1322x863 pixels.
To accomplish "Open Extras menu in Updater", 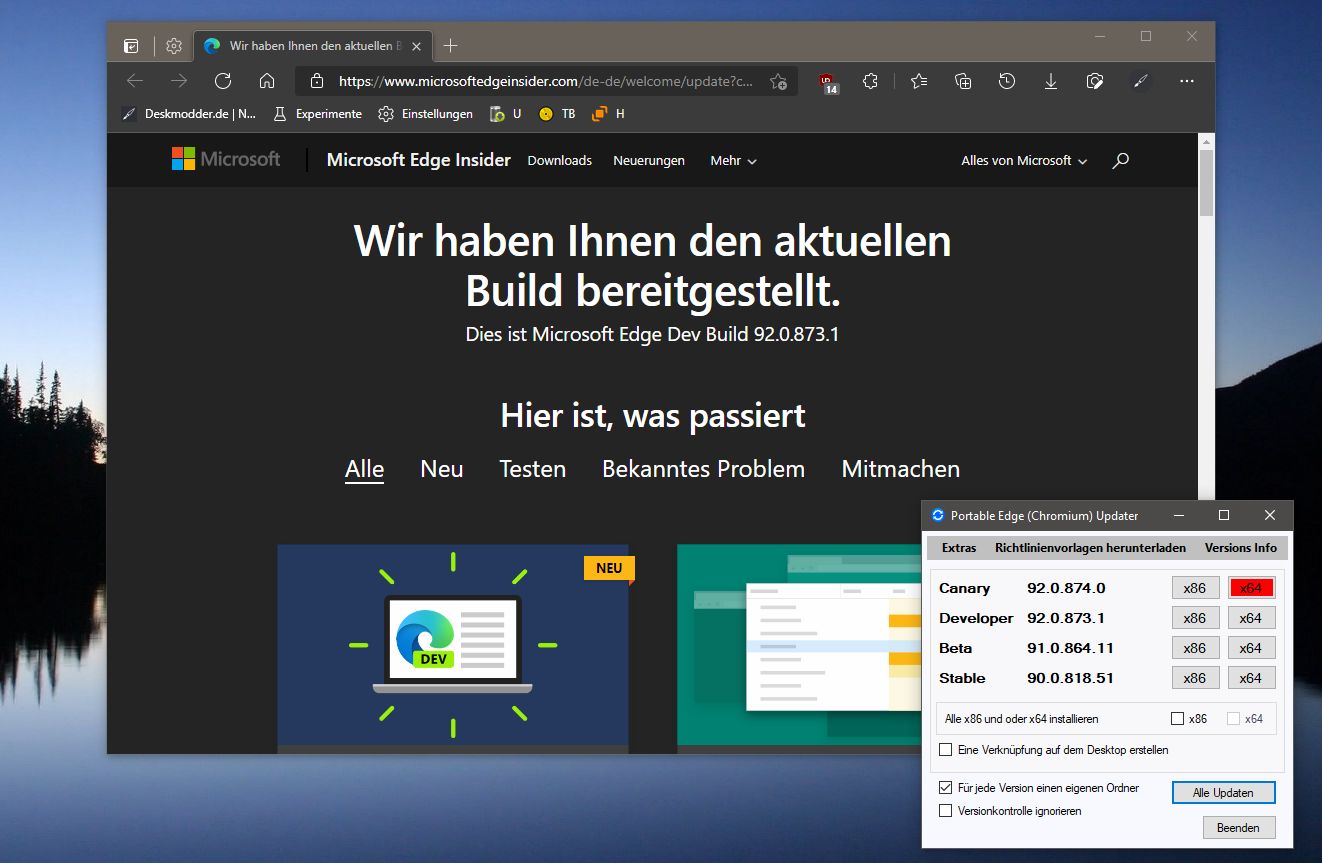I will (x=959, y=548).
